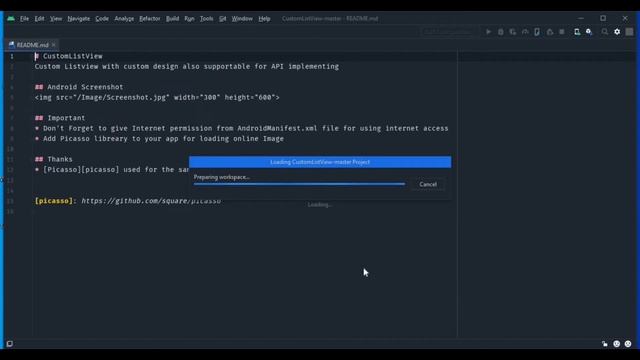Screen dimensions: 640x360
Task: Click the img src Screenshot.jpg line
Action: click(x=157, y=98)
